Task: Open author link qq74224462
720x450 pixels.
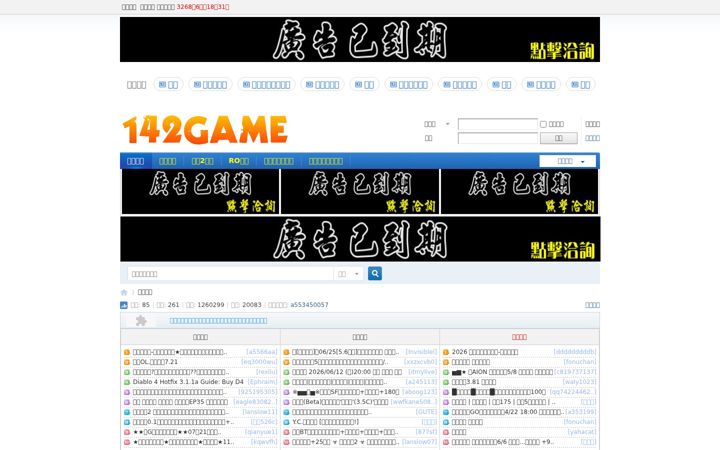Action: tap(573, 392)
